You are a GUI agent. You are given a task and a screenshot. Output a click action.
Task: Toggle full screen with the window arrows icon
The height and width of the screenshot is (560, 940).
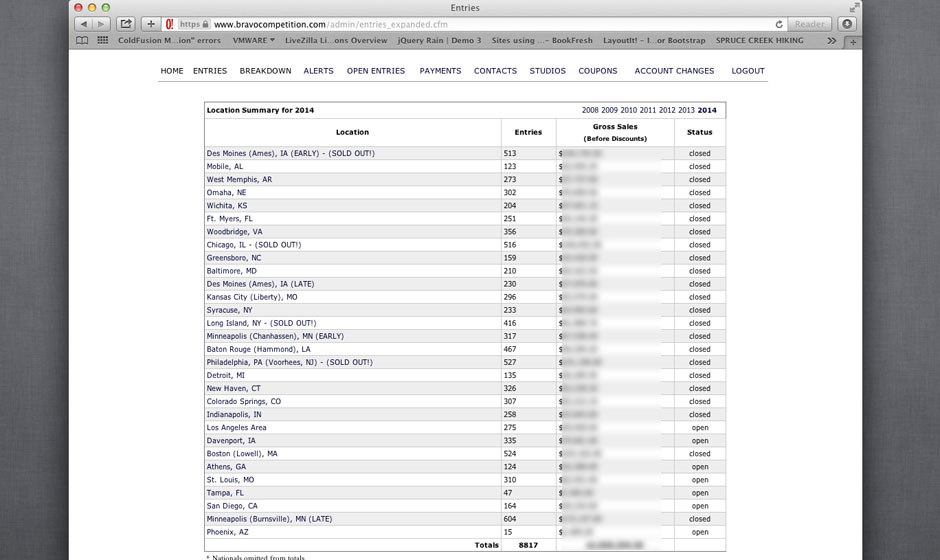[854, 7]
